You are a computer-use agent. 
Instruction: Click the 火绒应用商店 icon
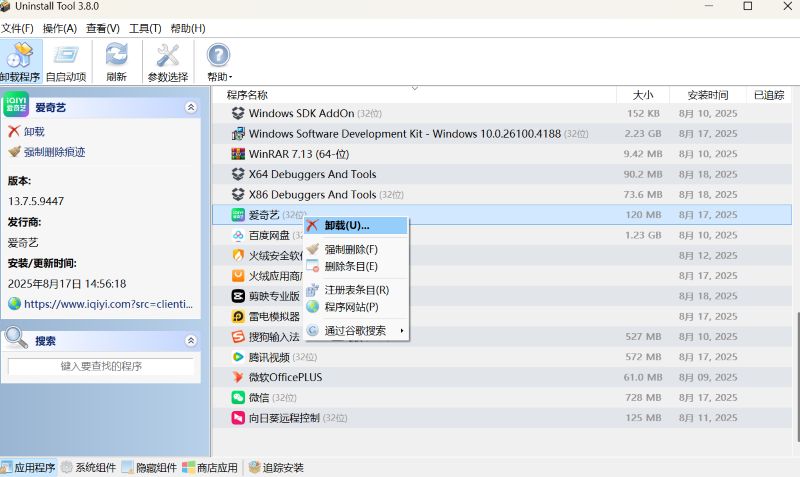tap(238, 276)
